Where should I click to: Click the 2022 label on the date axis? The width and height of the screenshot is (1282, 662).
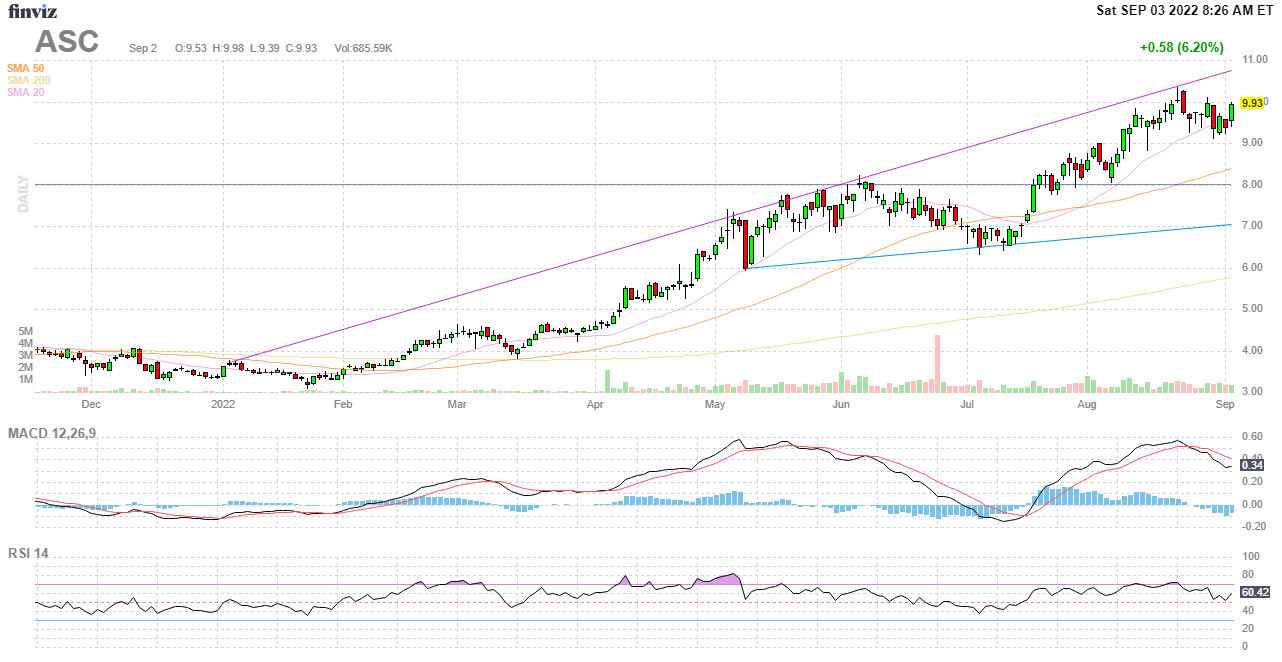tap(222, 405)
